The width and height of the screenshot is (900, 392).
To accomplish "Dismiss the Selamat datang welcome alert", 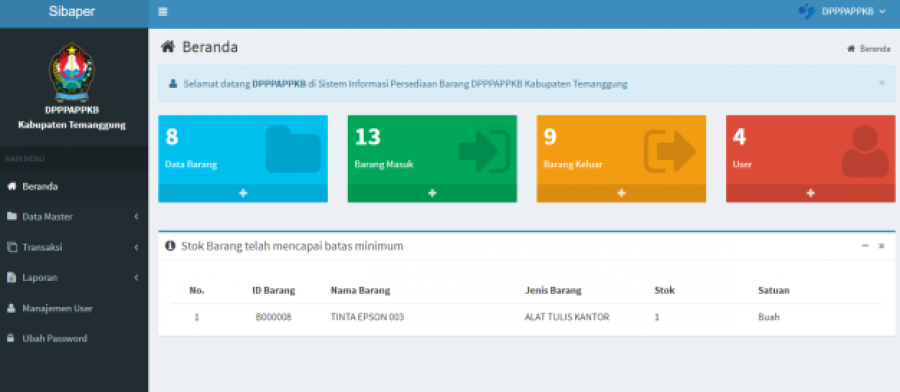I will click(x=881, y=83).
